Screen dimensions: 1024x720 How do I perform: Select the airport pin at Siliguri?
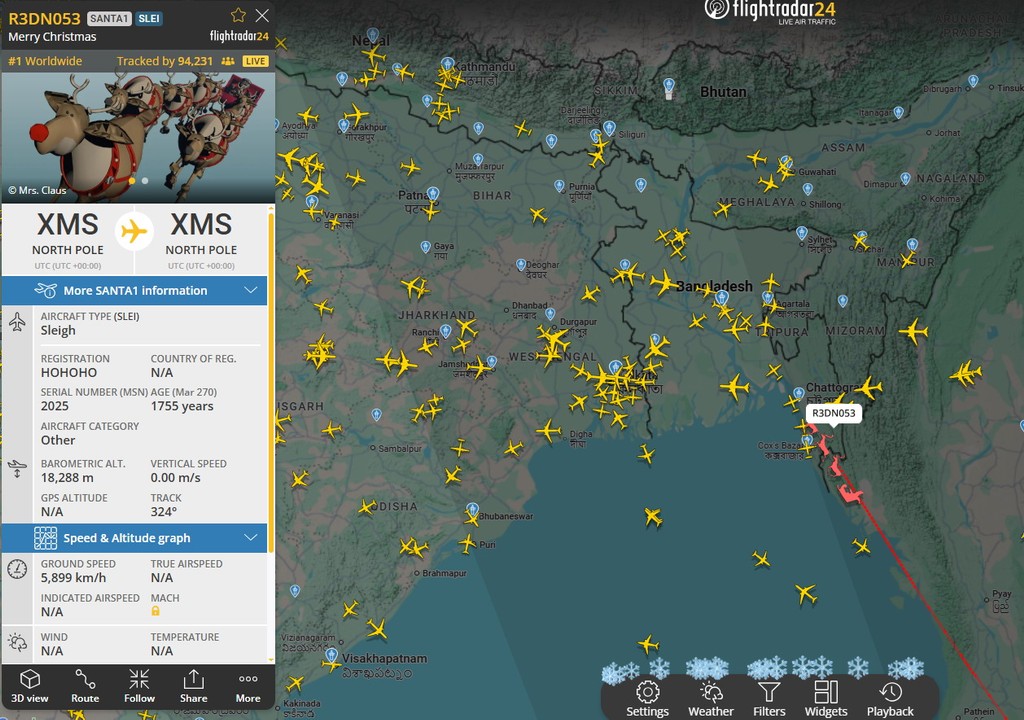pos(609,127)
